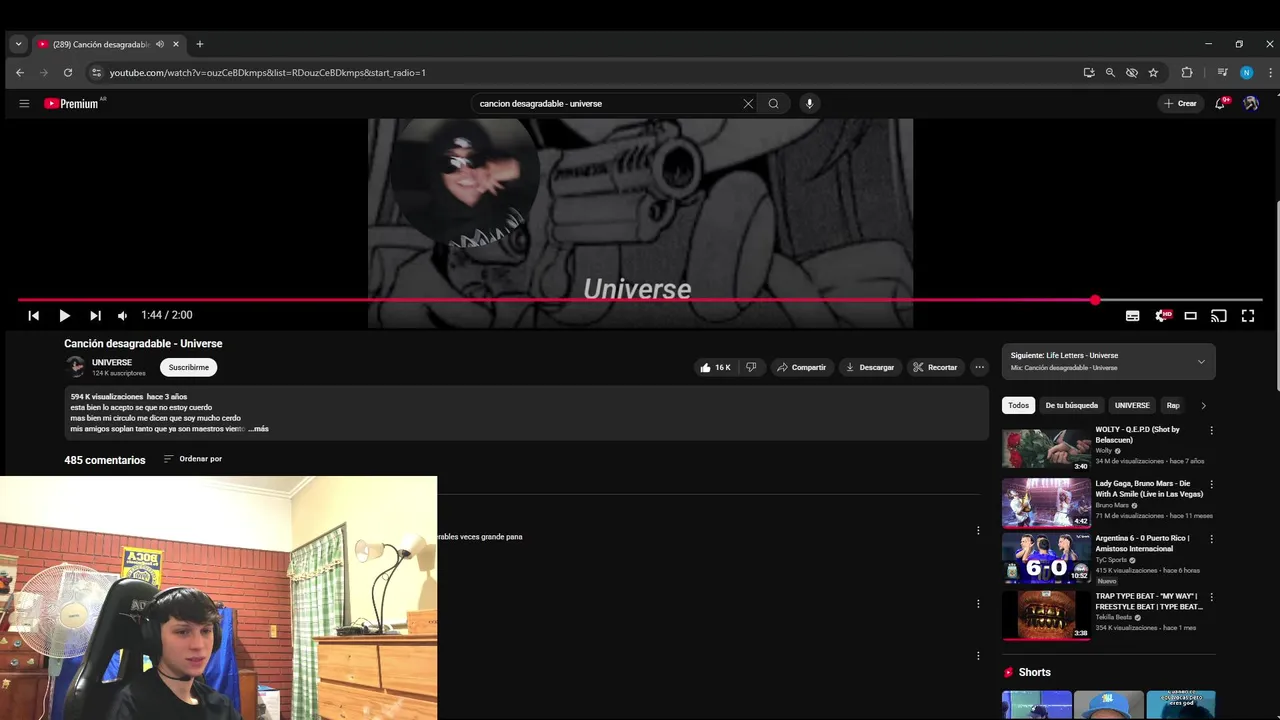1280x720 pixels.
Task: Open options for Argentina 6 - 0 video
Action: (1211, 539)
